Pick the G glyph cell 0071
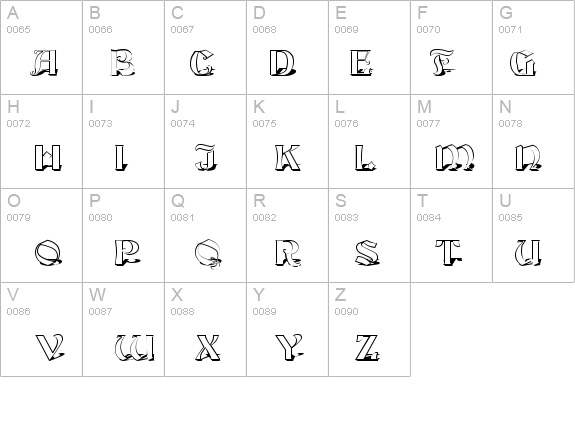The height and width of the screenshot is (421, 575). click(x=534, y=47)
